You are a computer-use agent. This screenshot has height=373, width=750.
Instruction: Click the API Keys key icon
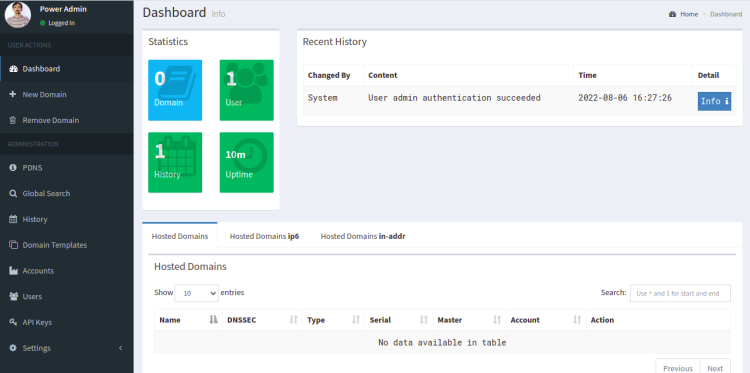(x=13, y=322)
